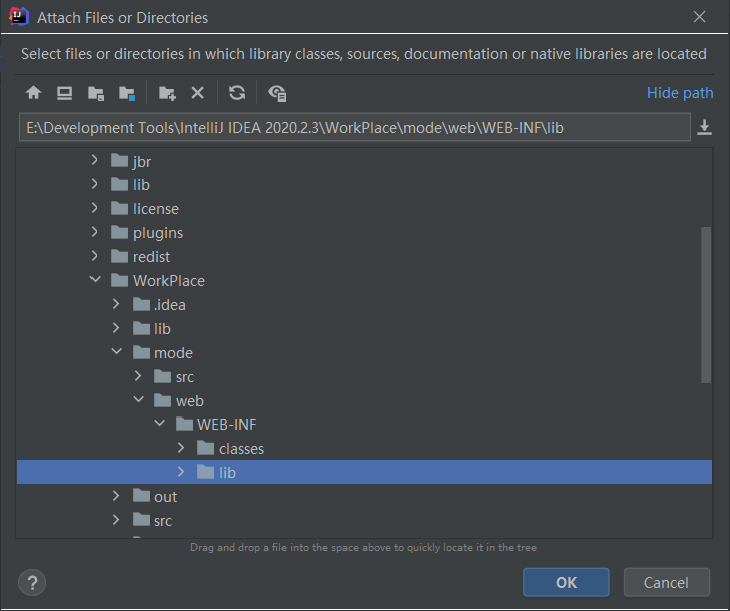The height and width of the screenshot is (611, 730).
Task: Click the Delete (X) toolbar icon
Action: pos(197,93)
